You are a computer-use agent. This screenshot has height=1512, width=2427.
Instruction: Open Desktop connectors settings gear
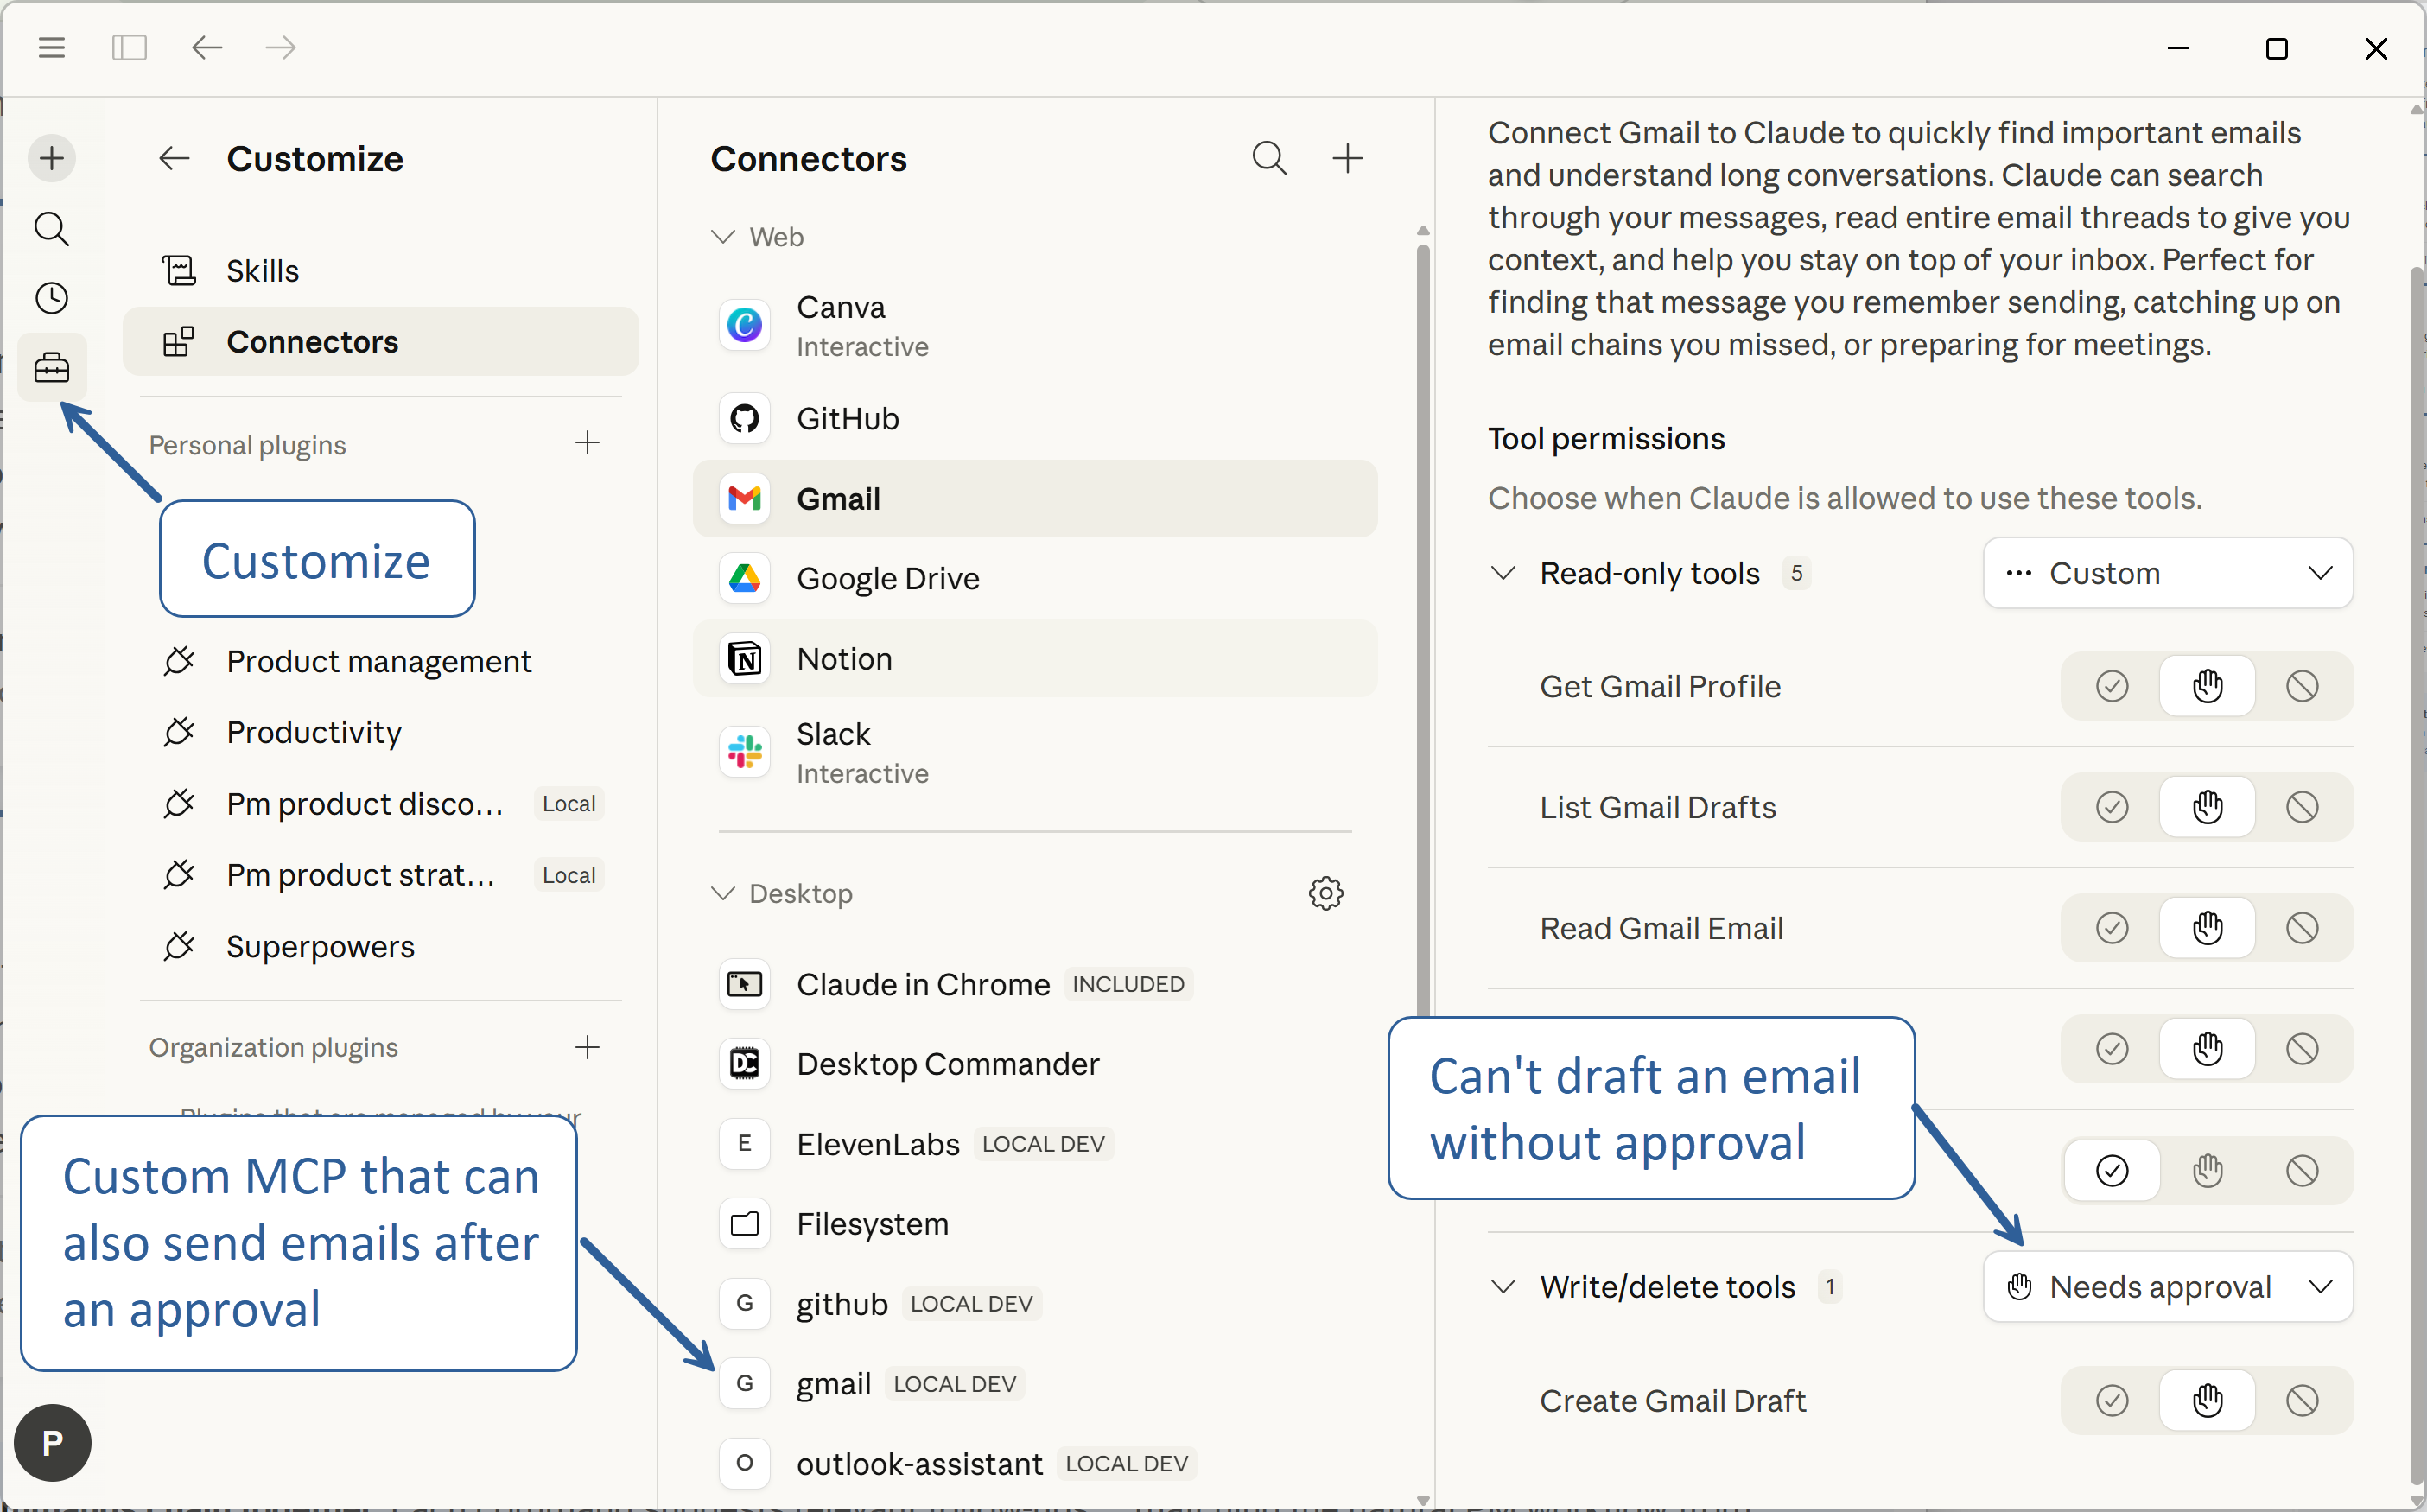coord(1325,893)
